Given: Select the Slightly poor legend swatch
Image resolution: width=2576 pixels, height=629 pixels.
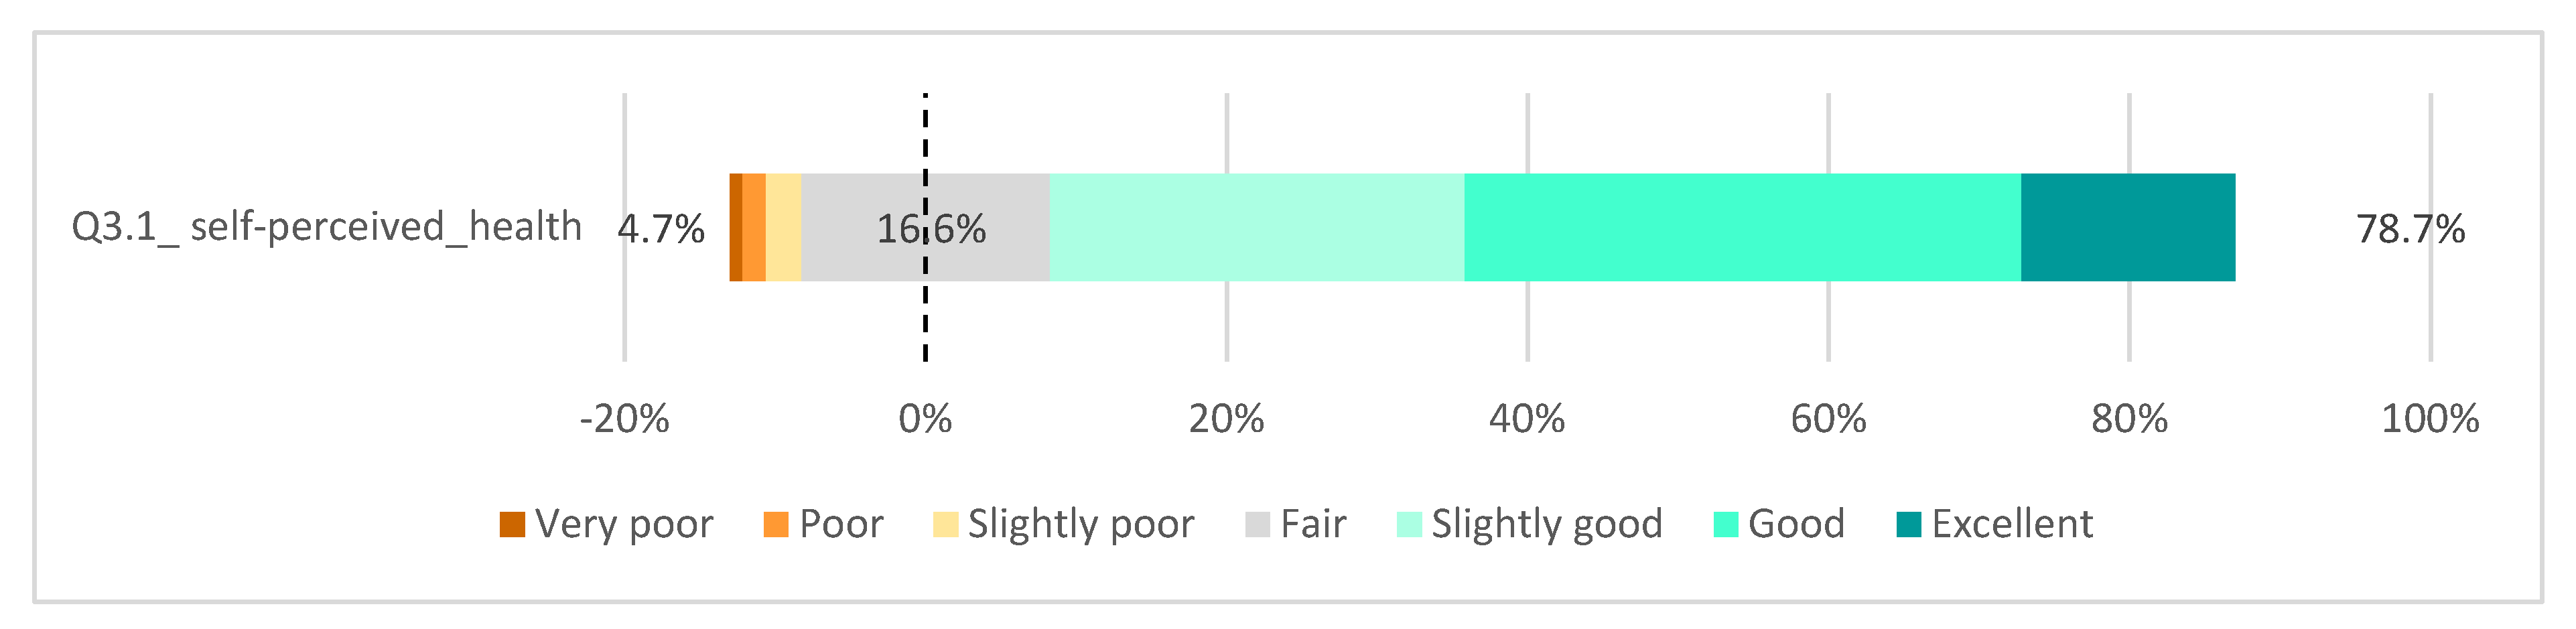Looking at the screenshot, I should [x=945, y=524].
